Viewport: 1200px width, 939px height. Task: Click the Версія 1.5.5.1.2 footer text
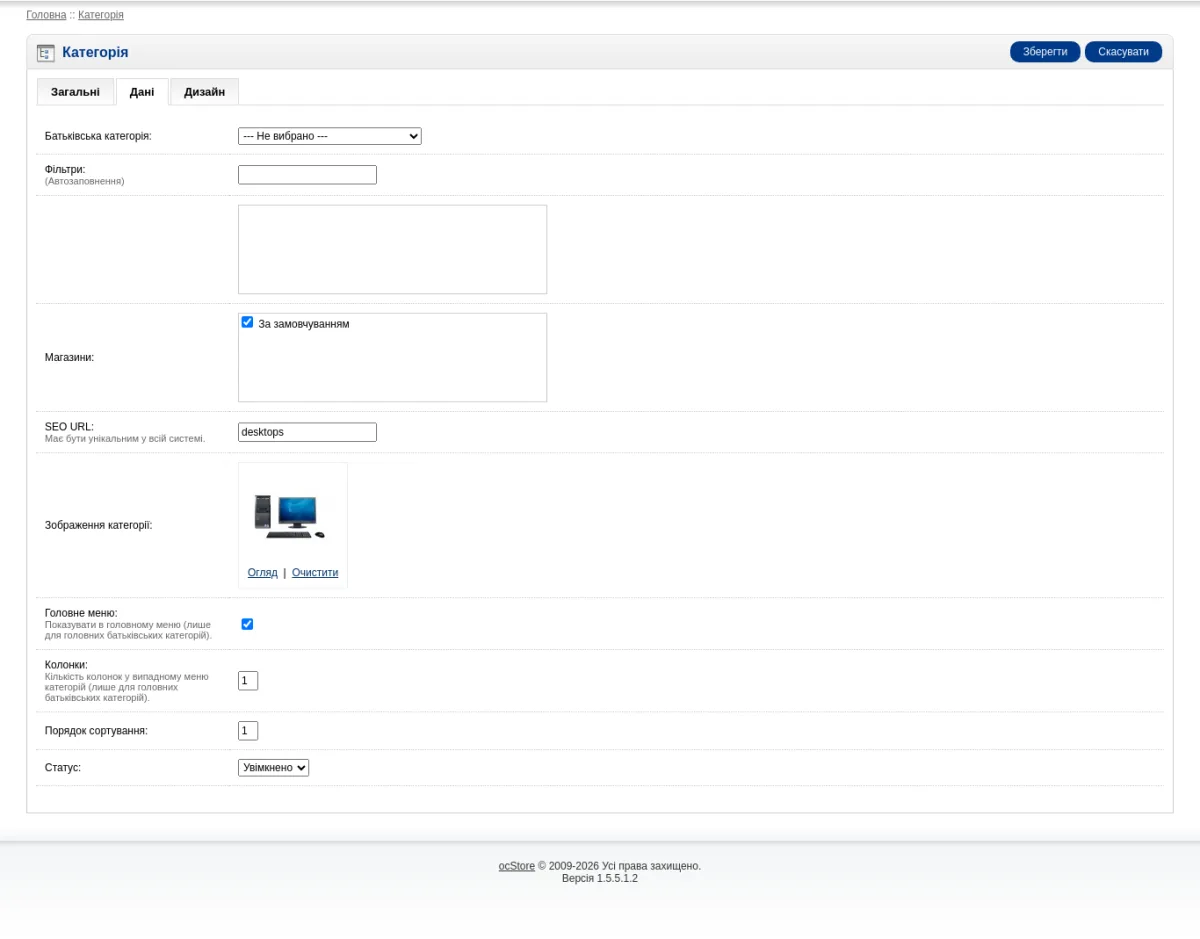pyautogui.click(x=600, y=879)
